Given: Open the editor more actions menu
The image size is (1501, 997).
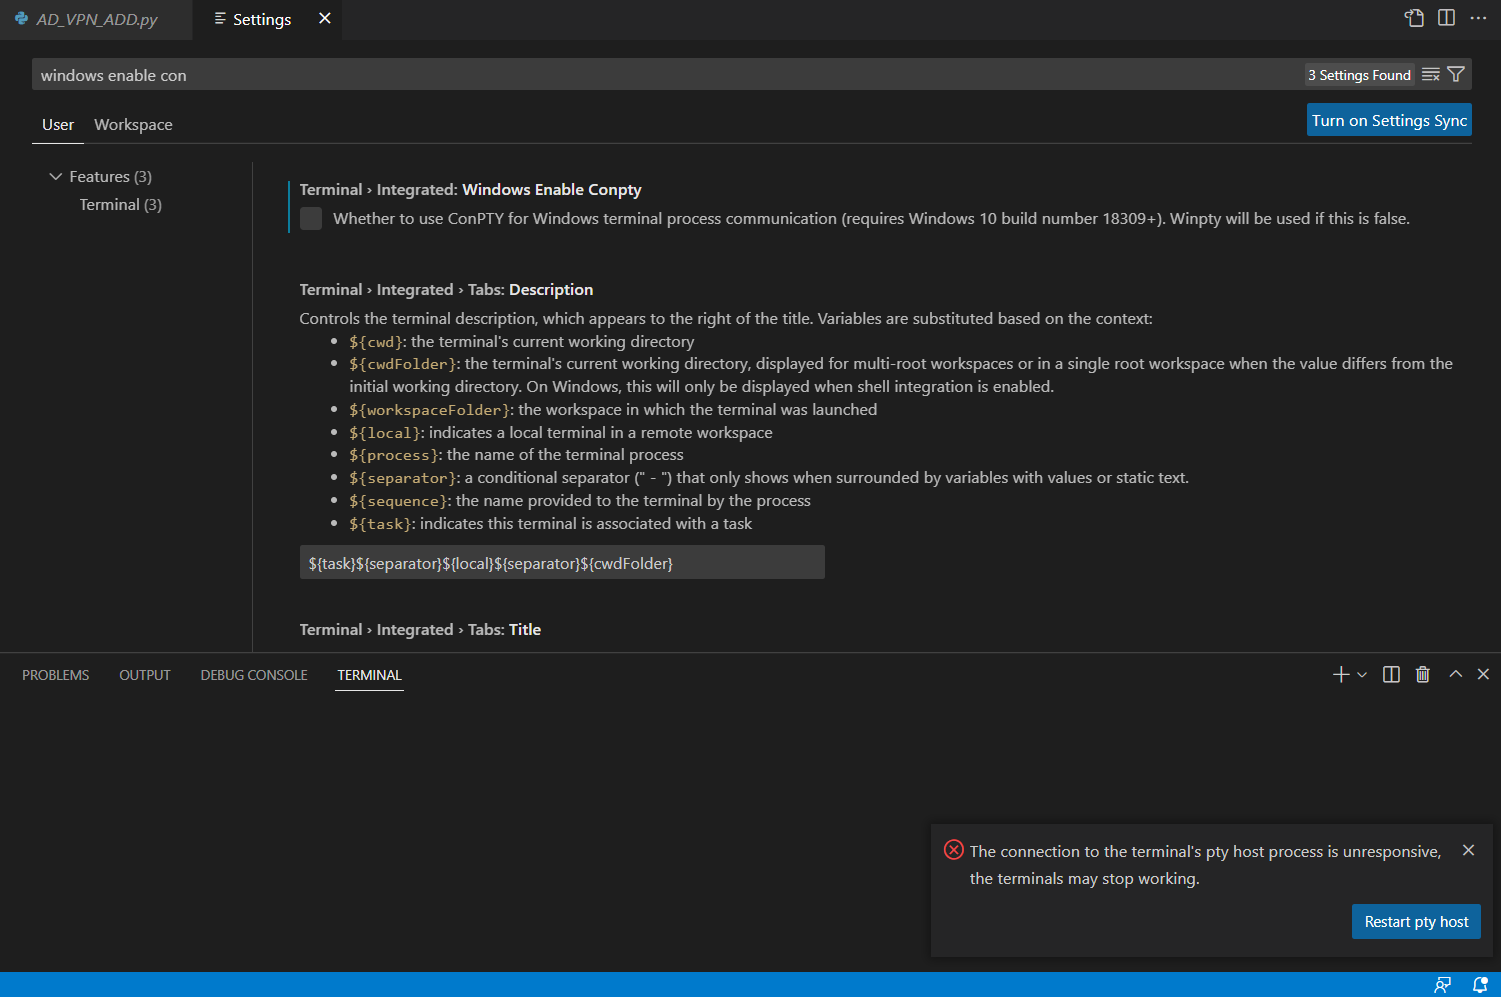Looking at the screenshot, I should [x=1478, y=18].
